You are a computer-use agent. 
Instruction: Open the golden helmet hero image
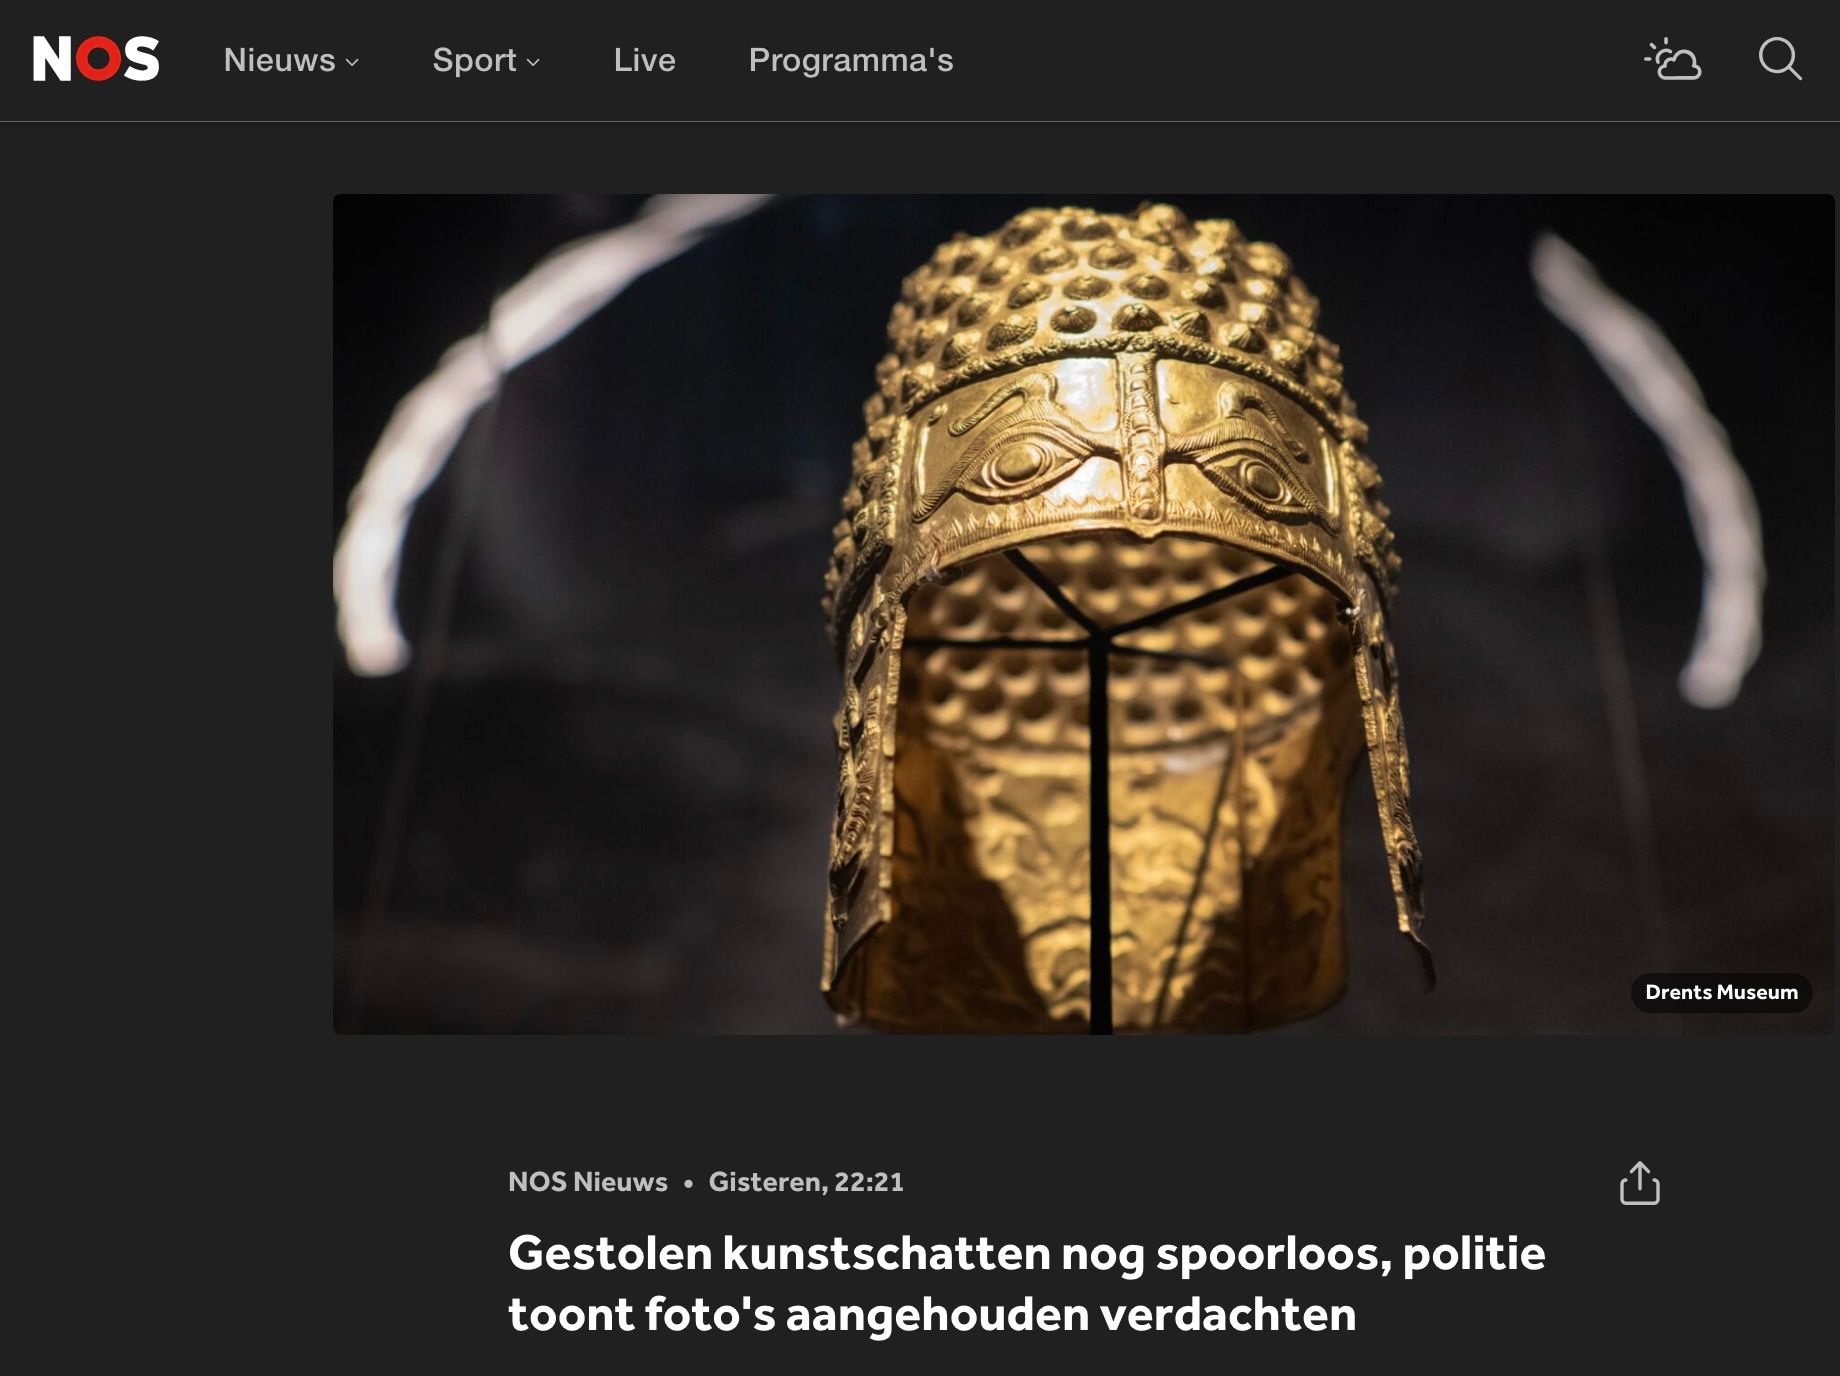pos(1084,614)
